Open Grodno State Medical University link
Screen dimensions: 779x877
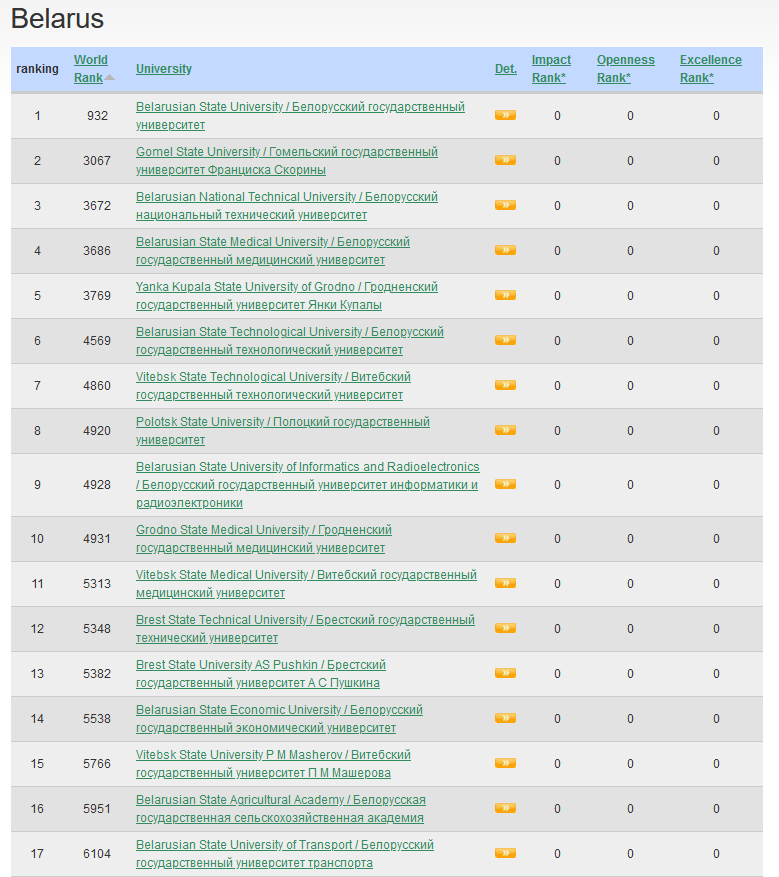coord(264,539)
